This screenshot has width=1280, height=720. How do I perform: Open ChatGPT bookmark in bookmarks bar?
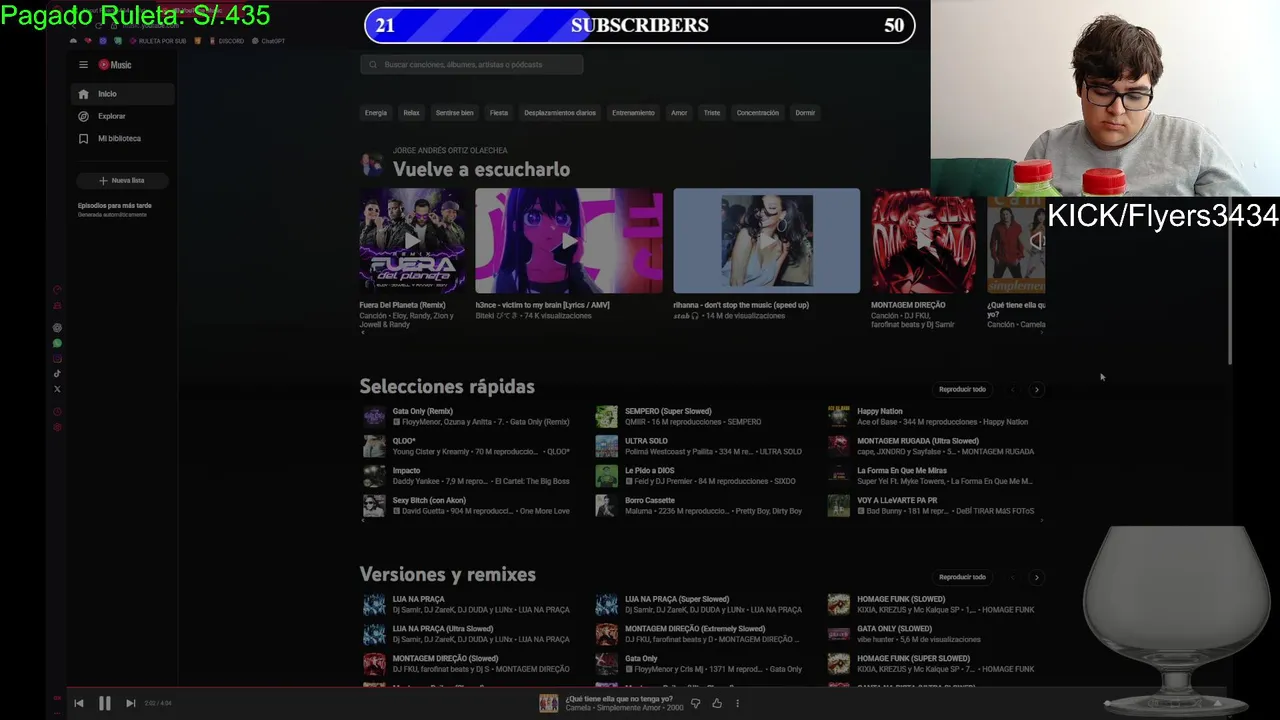tap(269, 41)
